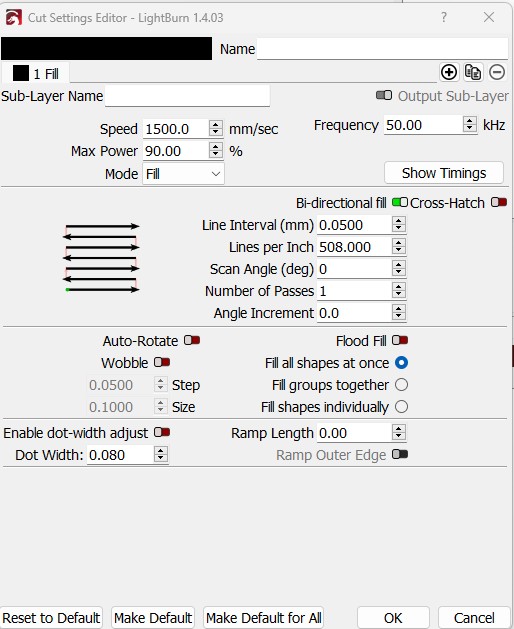Decrease Scan Angle with its down arrow
The height and width of the screenshot is (629, 514).
click(398, 273)
